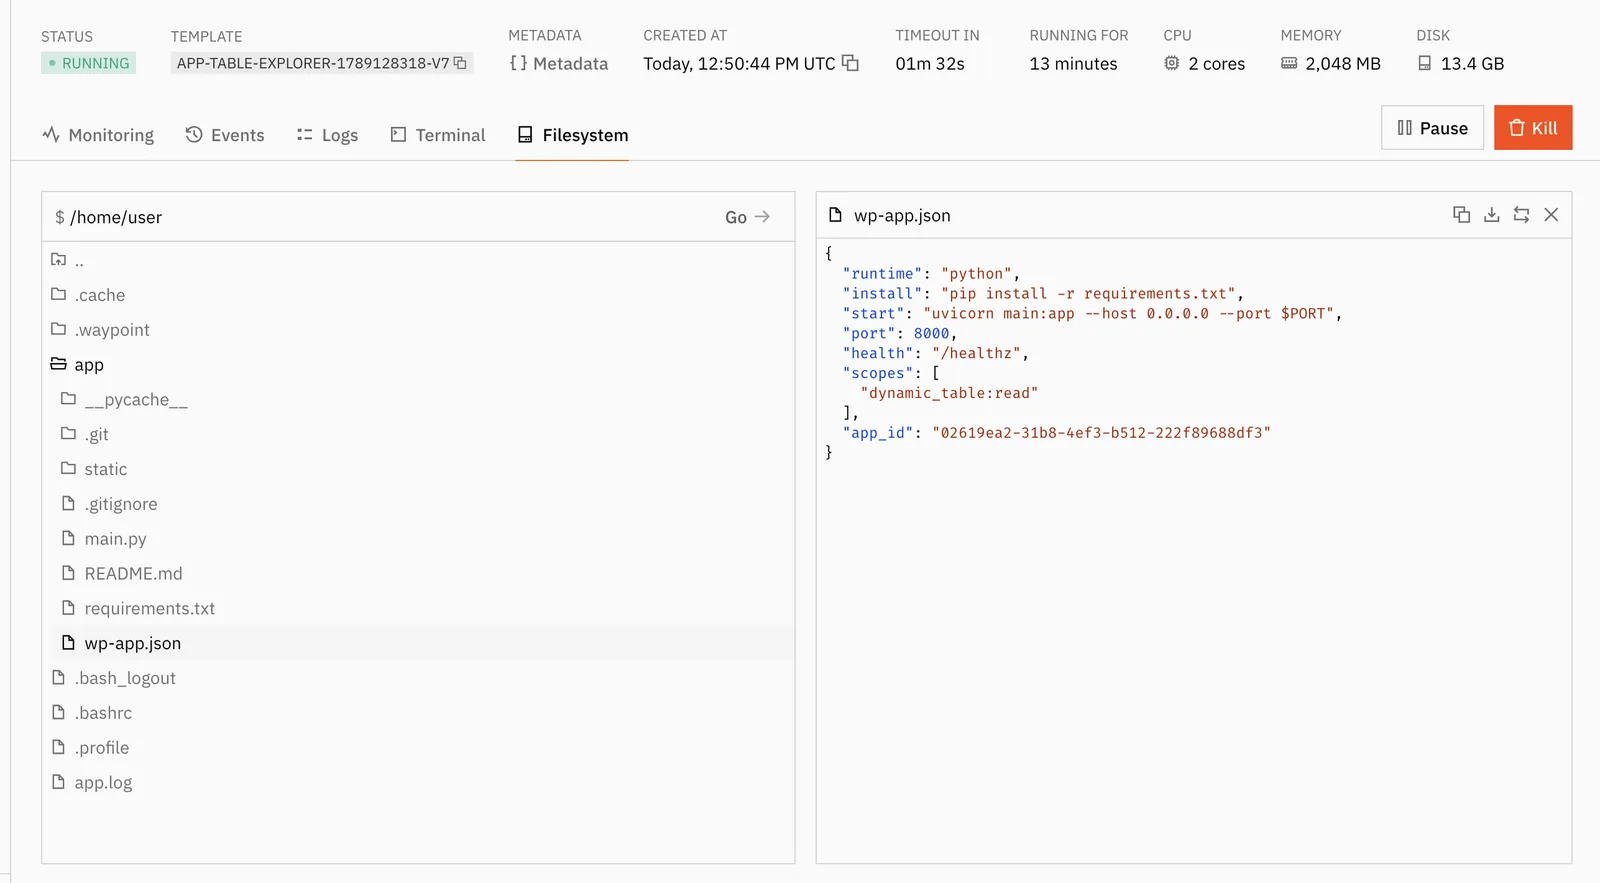Expand the .waypoint folder
The width and height of the screenshot is (1600, 883).
(418, 330)
